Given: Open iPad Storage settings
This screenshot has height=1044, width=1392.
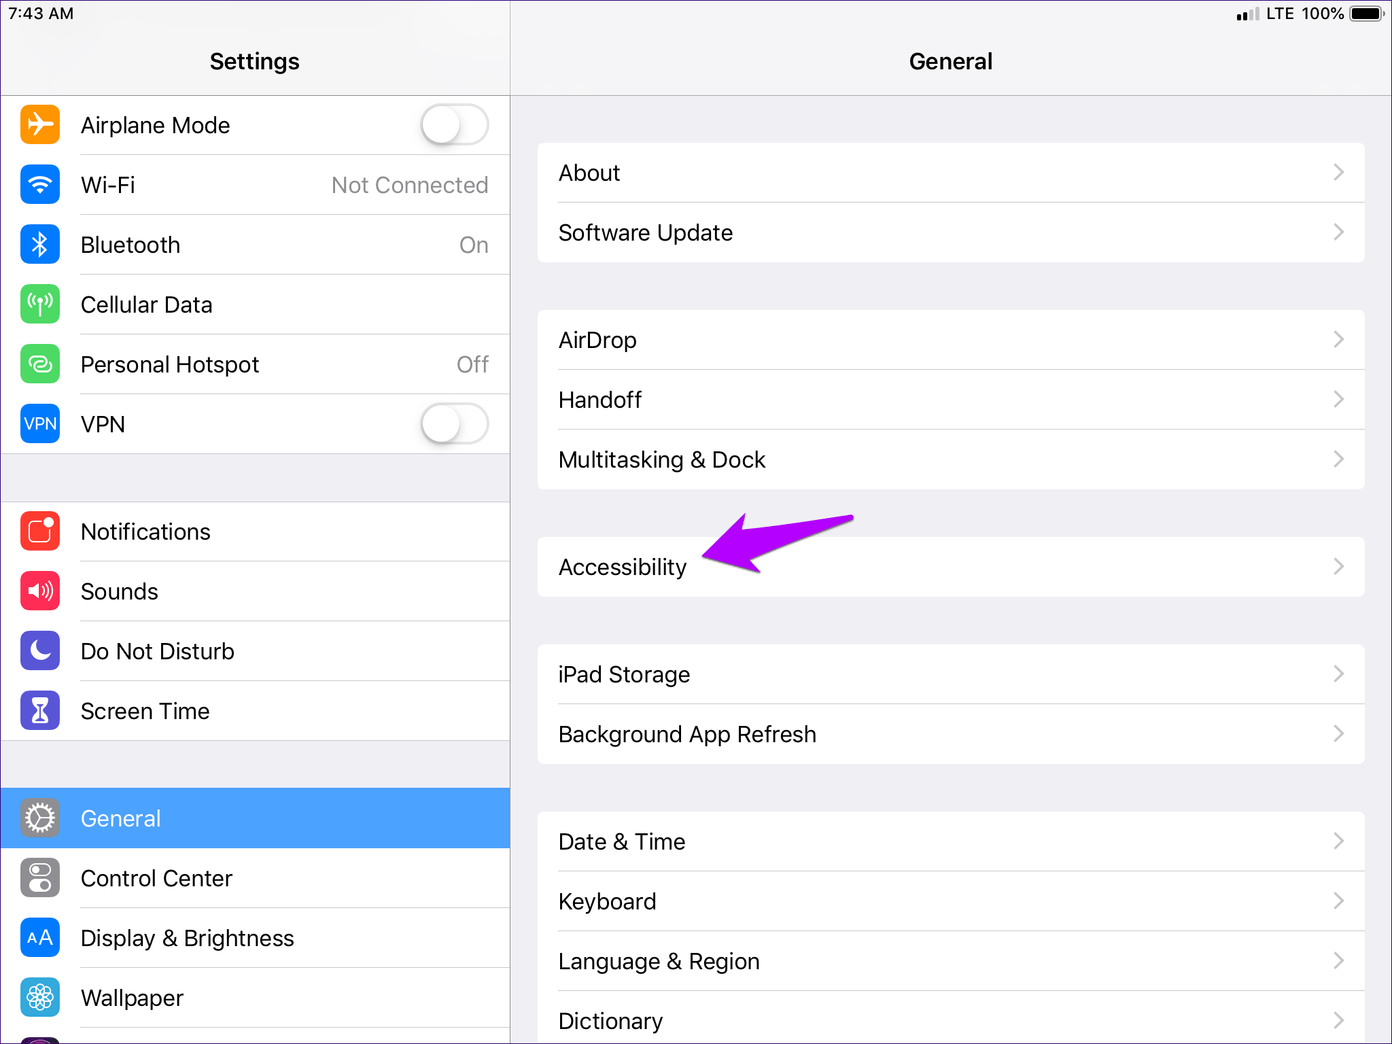Looking at the screenshot, I should 624,675.
